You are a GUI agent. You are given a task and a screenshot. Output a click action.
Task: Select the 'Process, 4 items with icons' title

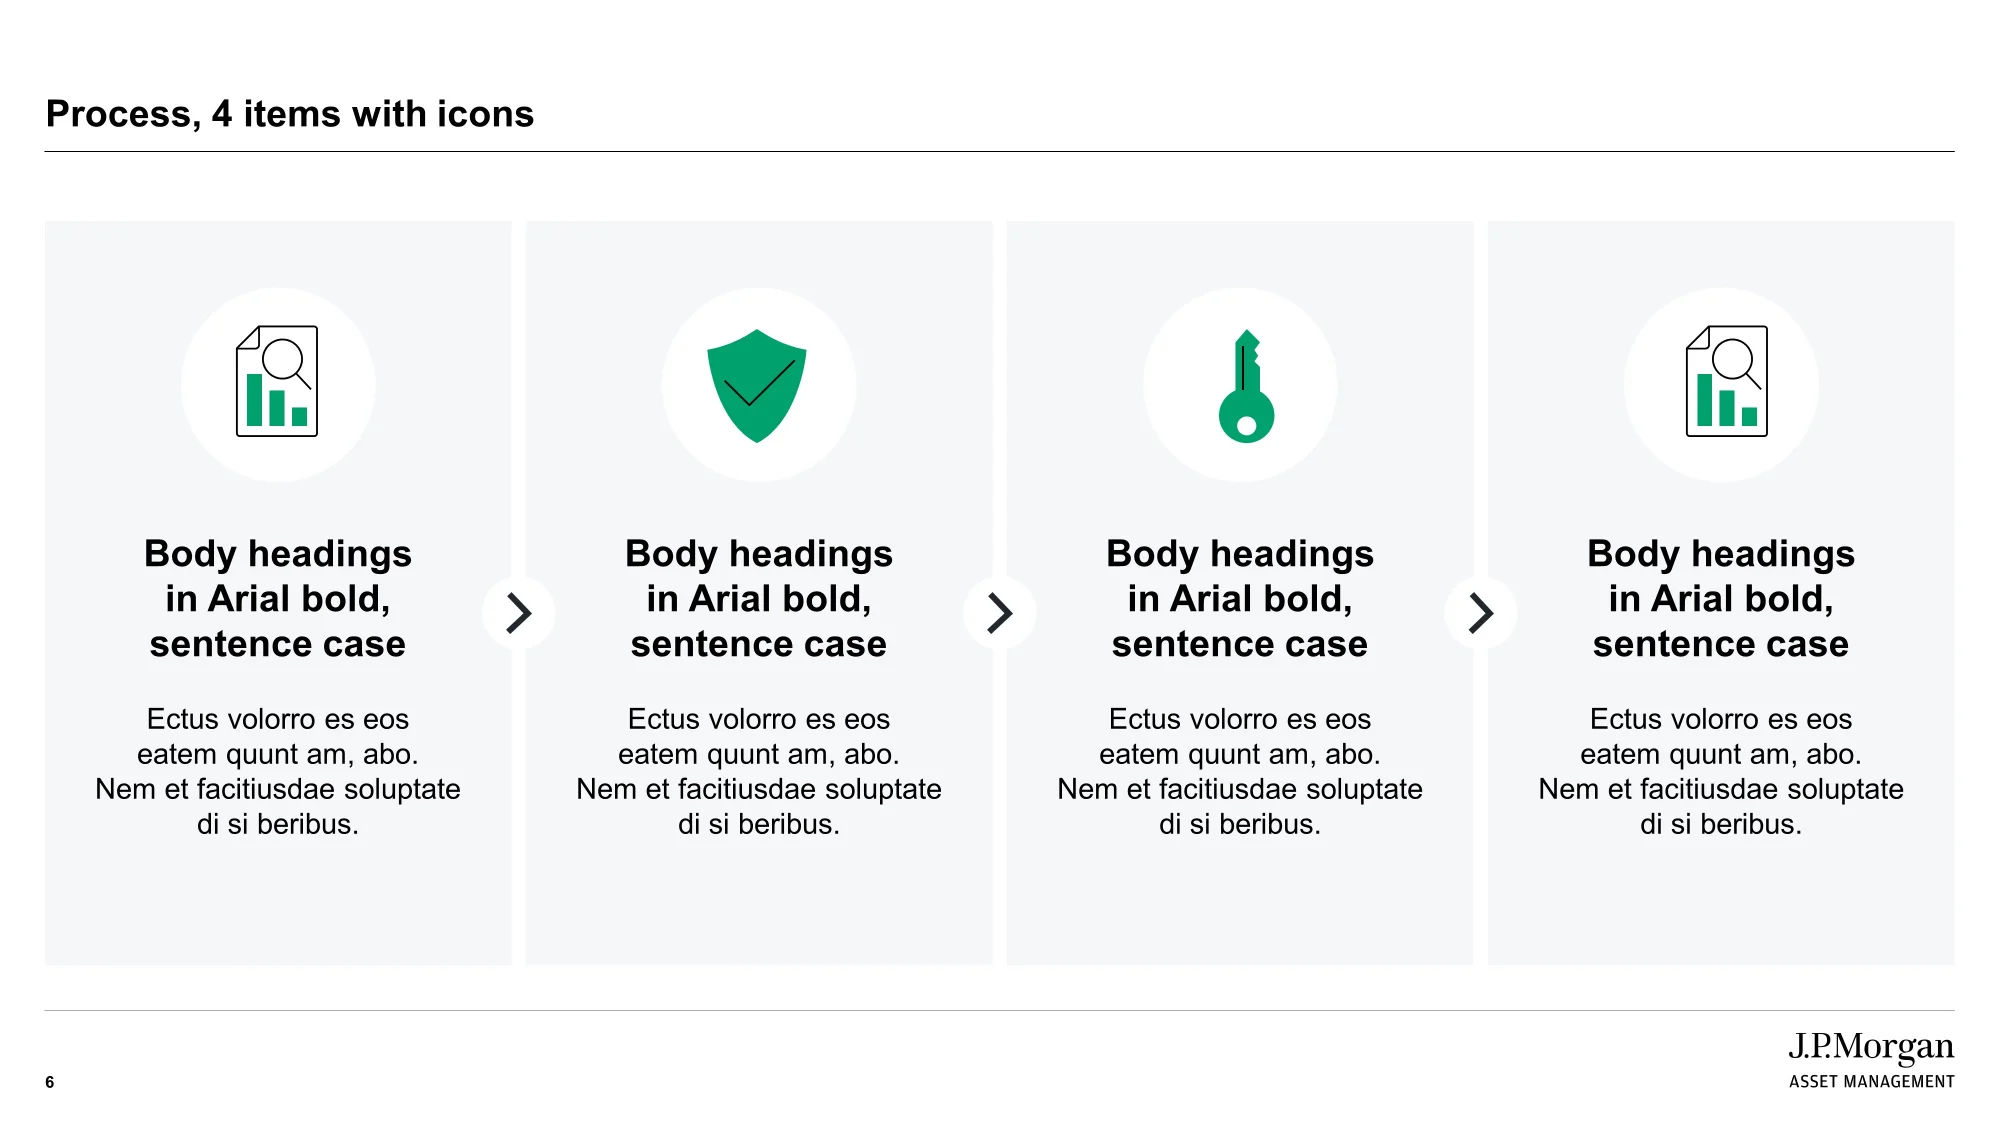(x=290, y=114)
